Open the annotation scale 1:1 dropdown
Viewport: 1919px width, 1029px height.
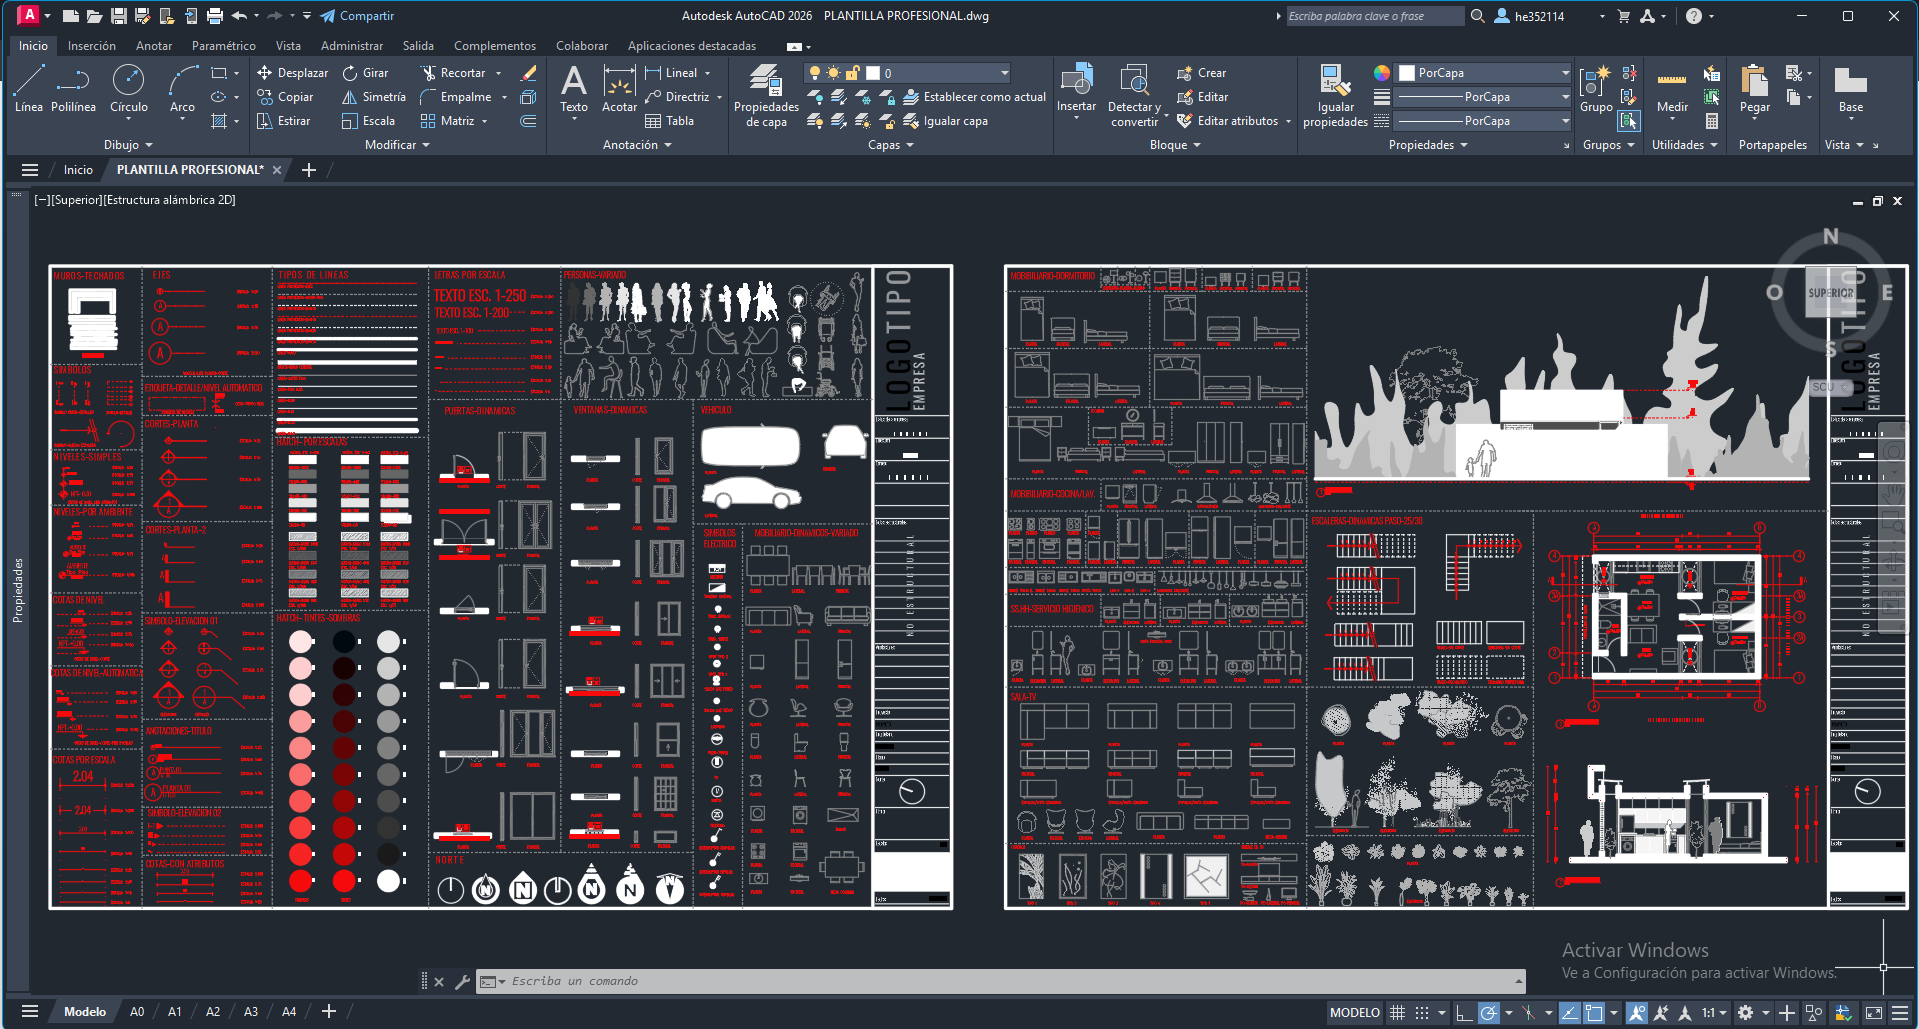coord(1715,1013)
